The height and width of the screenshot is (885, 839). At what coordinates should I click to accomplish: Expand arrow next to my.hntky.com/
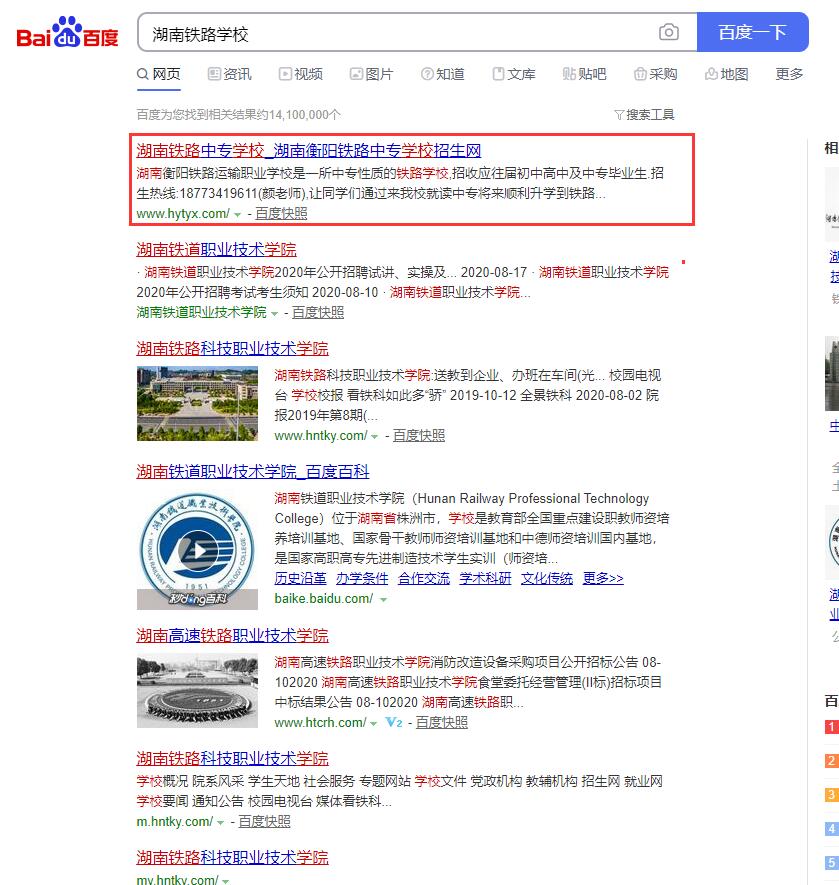tap(225, 881)
